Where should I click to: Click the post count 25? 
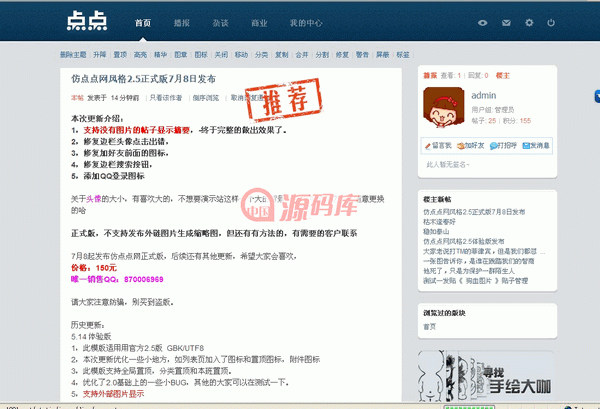(492, 121)
